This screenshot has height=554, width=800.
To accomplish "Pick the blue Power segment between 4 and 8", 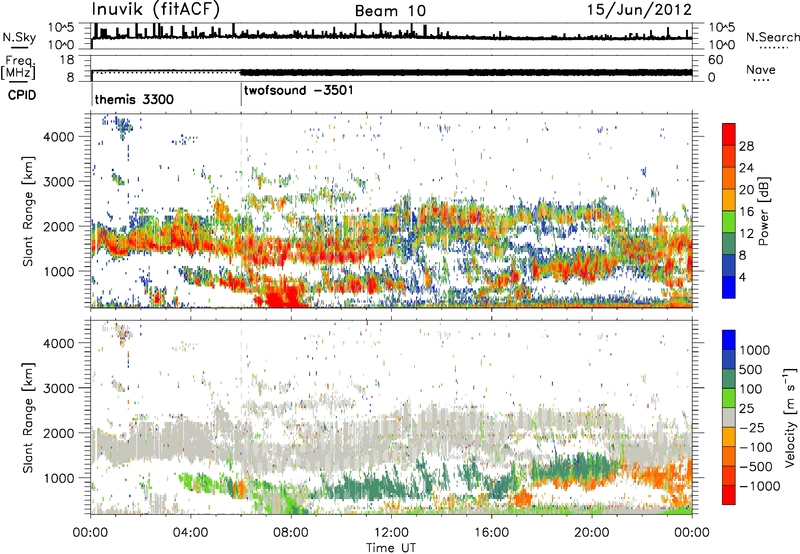I will click(729, 265).
